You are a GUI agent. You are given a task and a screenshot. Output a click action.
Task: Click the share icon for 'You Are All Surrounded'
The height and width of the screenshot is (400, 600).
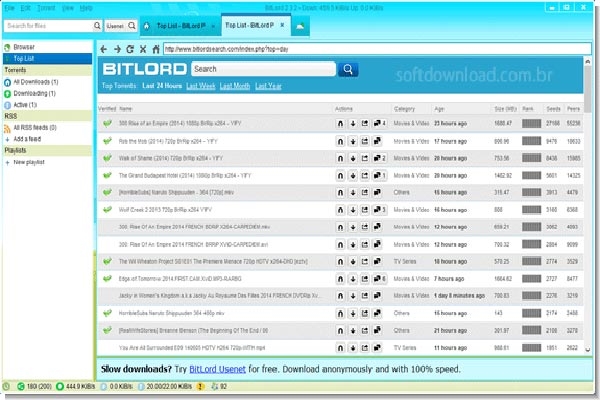365,348
